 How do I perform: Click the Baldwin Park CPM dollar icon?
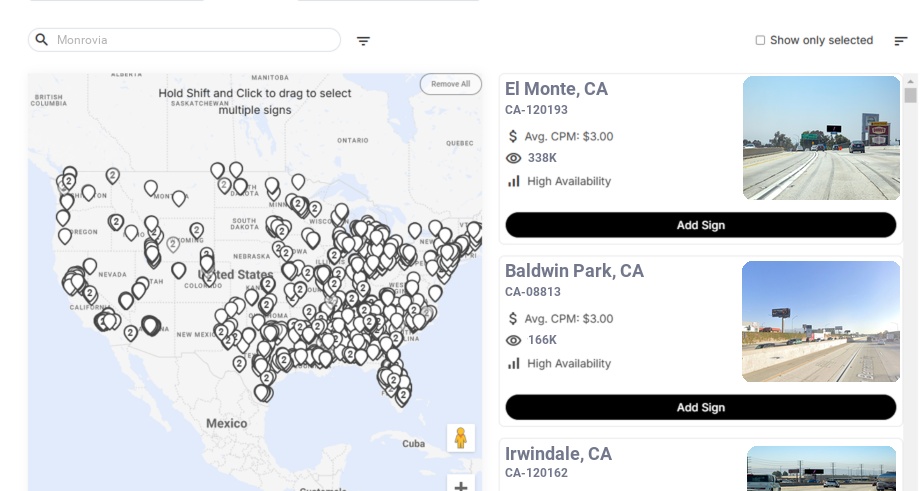tap(514, 319)
